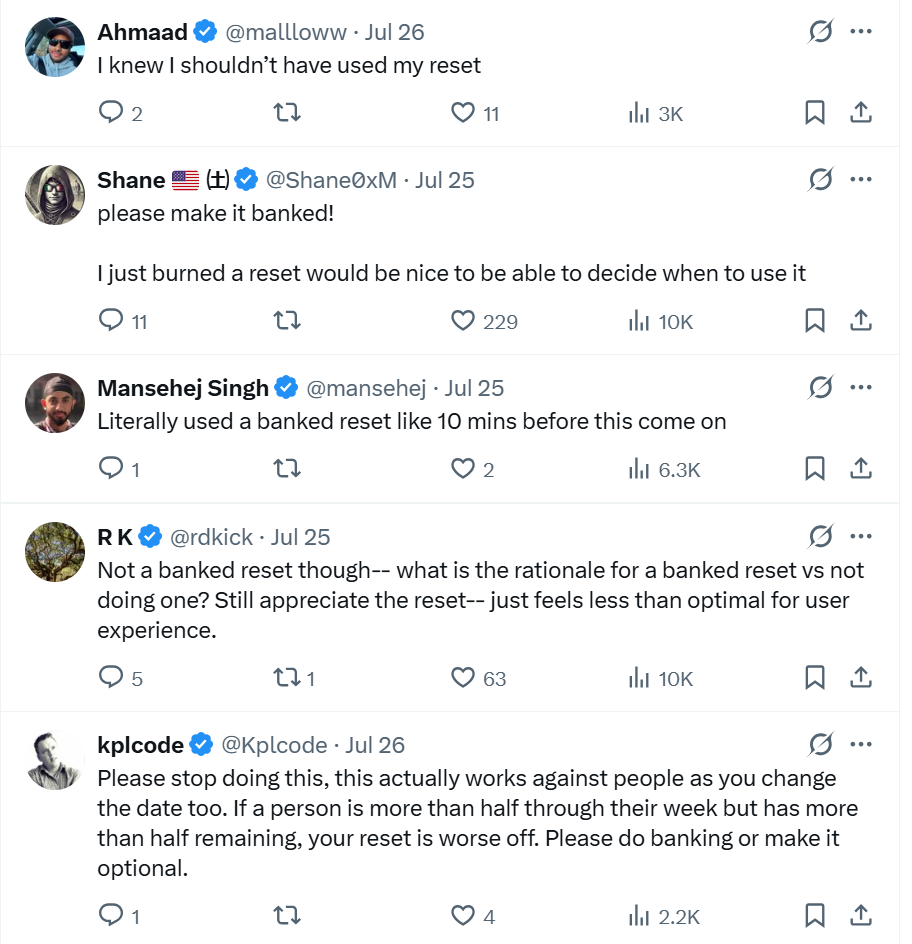The image size is (912, 944).
Task: View analytics of Ahmaad's 3K views
Action: pos(656,113)
